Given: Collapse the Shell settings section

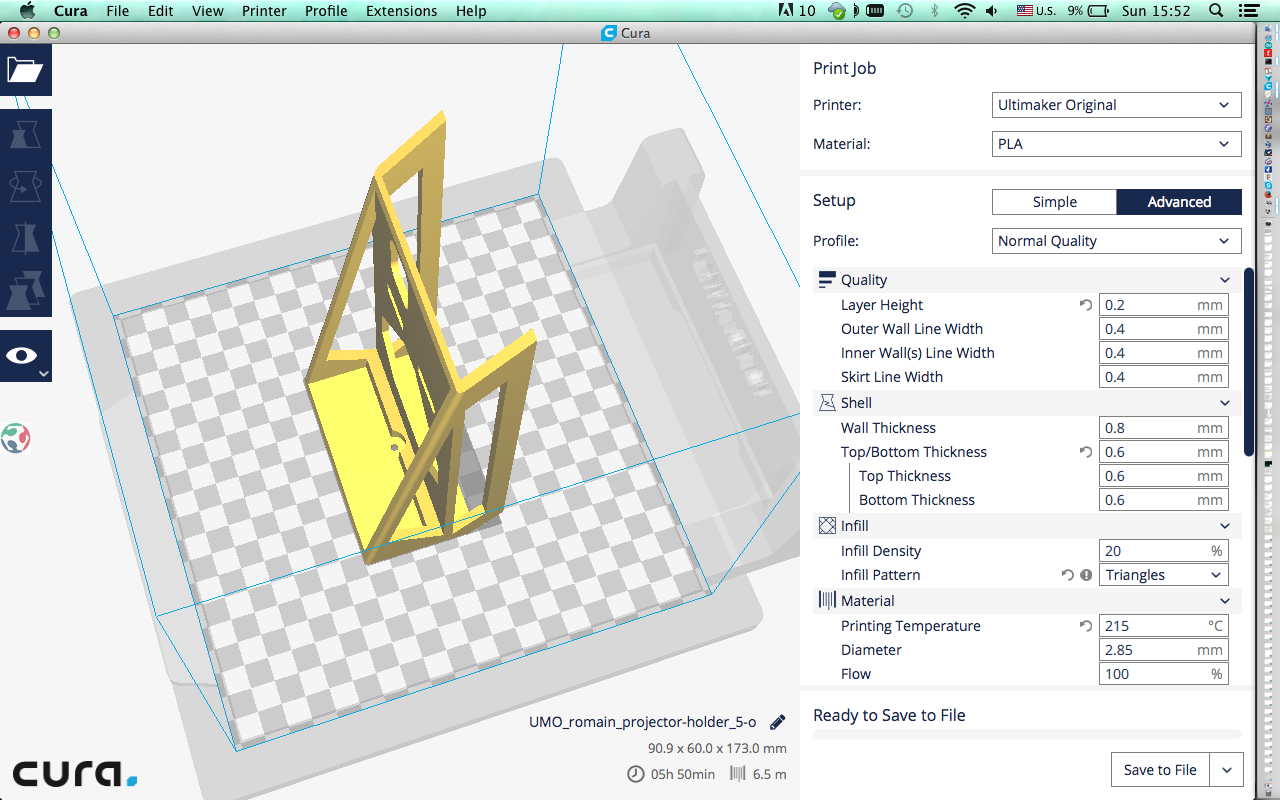Looking at the screenshot, I should (x=1224, y=403).
